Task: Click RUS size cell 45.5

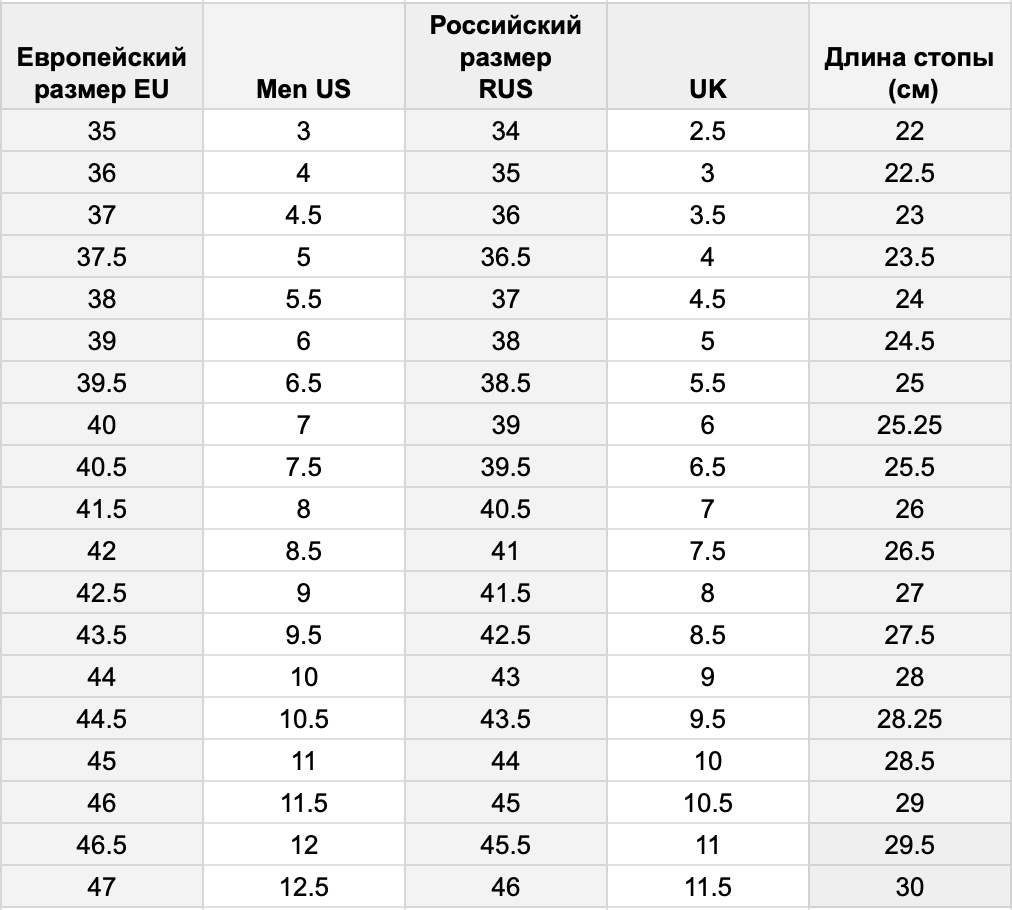Action: 506,844
